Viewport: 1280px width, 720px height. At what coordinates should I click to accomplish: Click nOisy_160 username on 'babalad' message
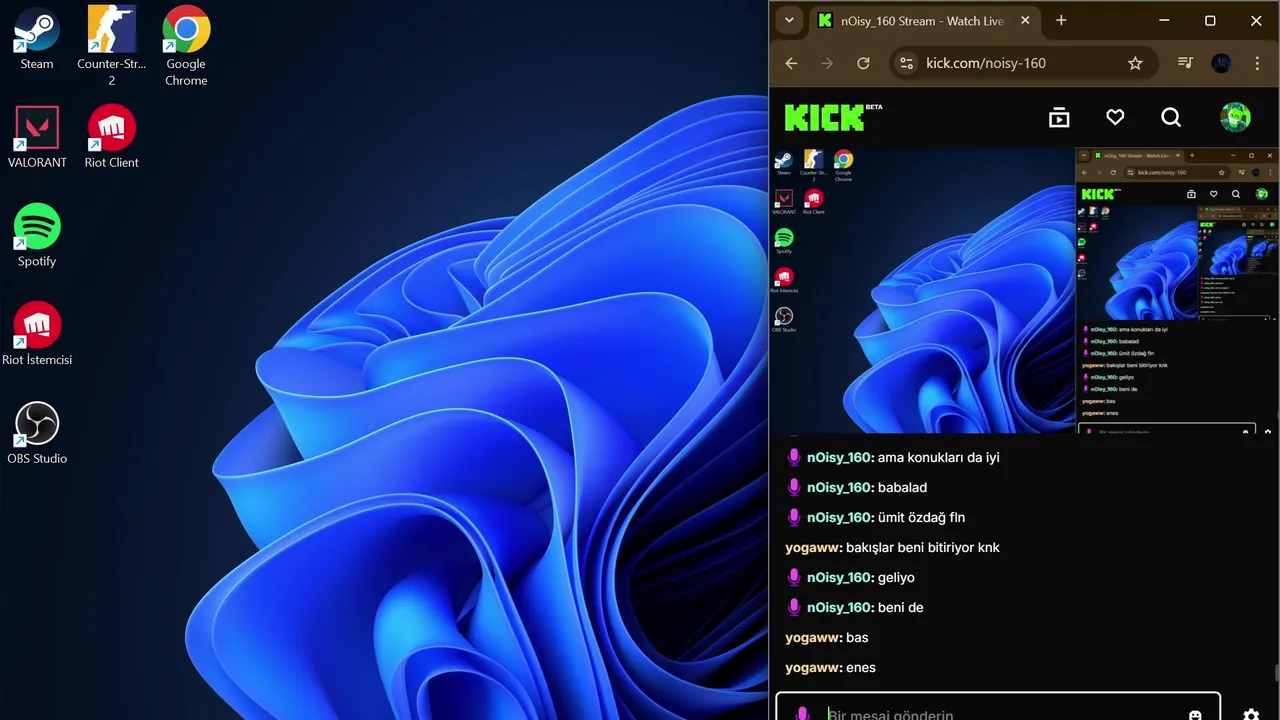(841, 487)
